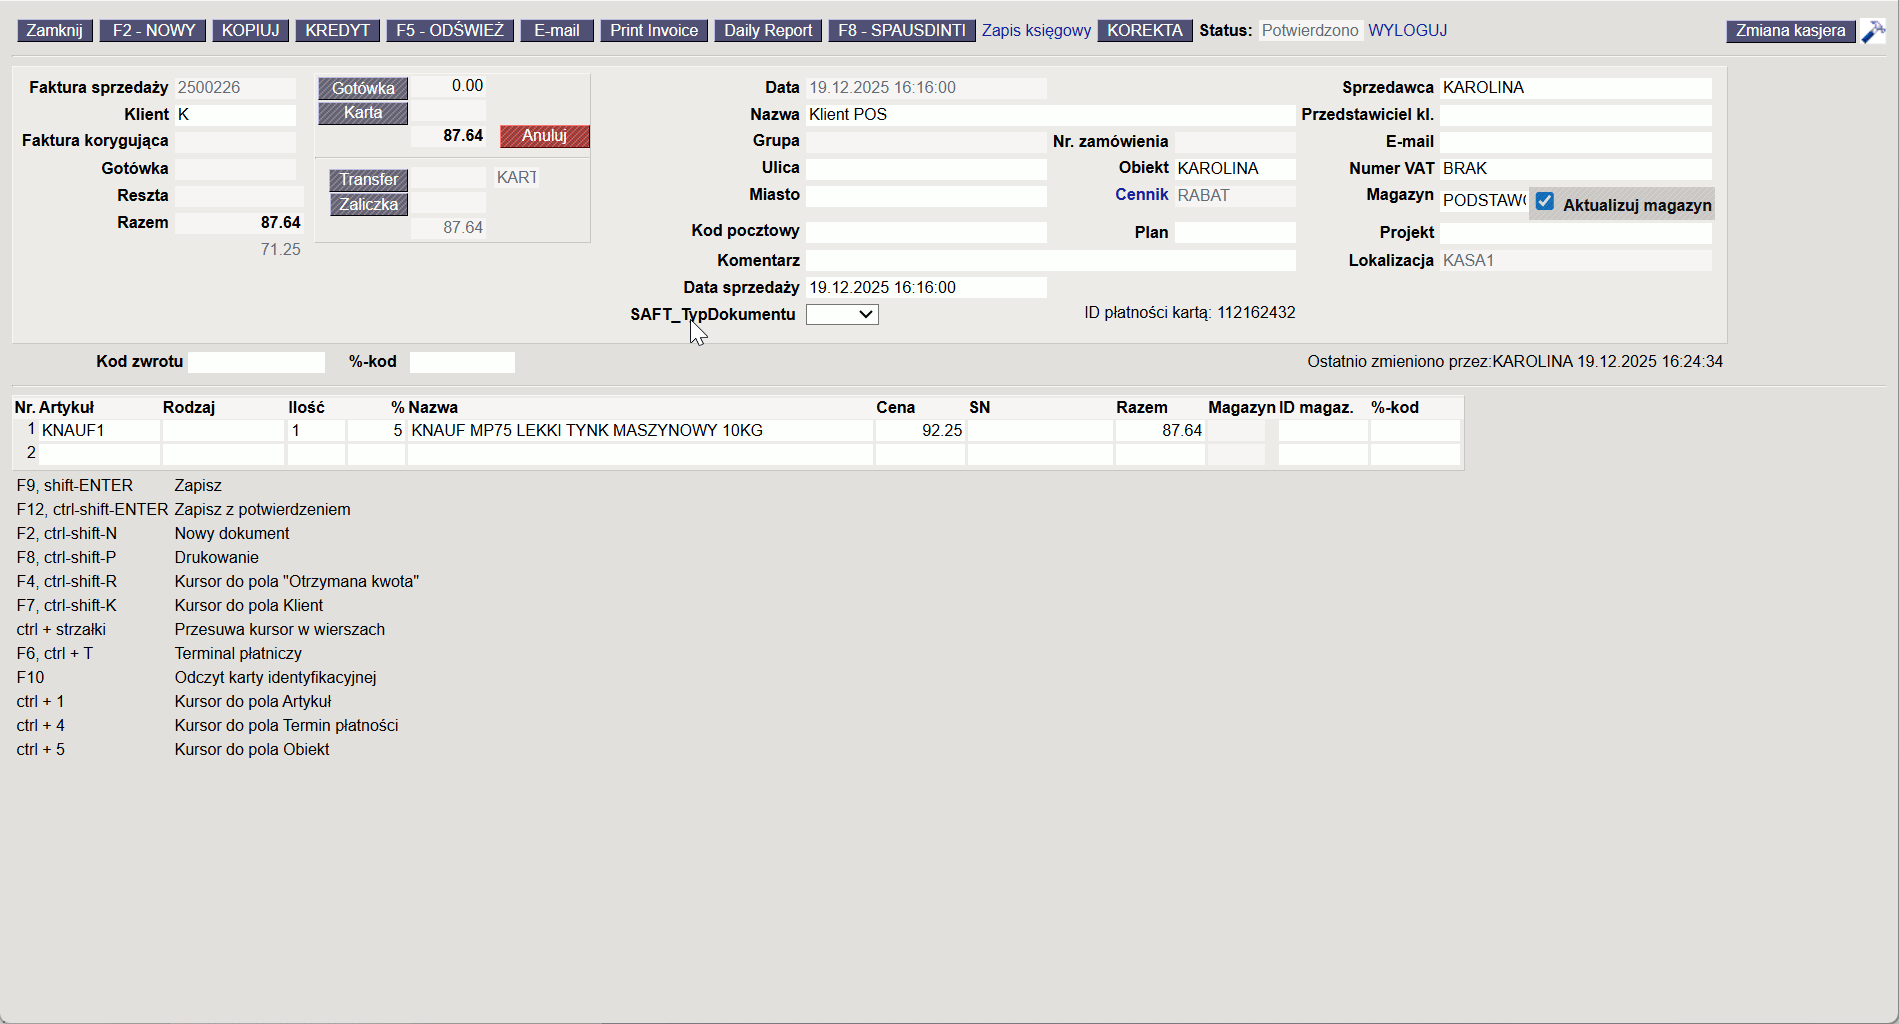Select Gotówka payment button
Viewport: 1899px width, 1024px height.
(x=363, y=88)
